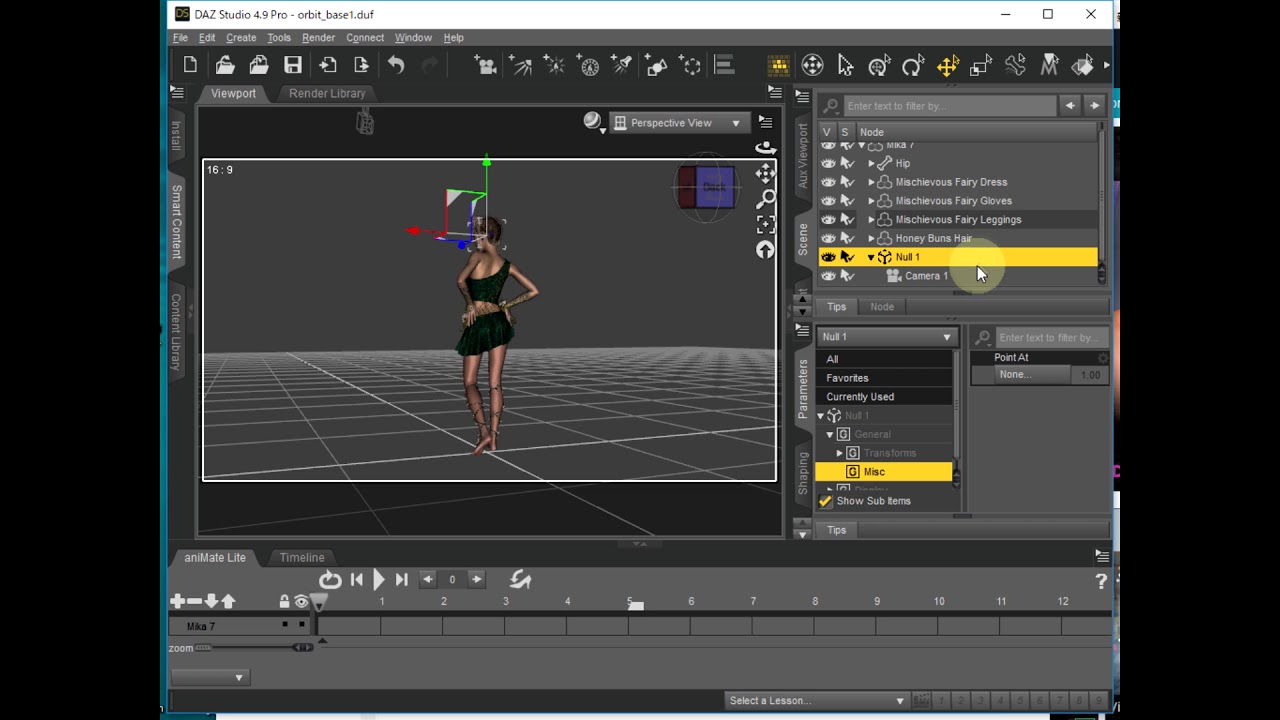Click the viewport reset camera icon

coord(766,250)
